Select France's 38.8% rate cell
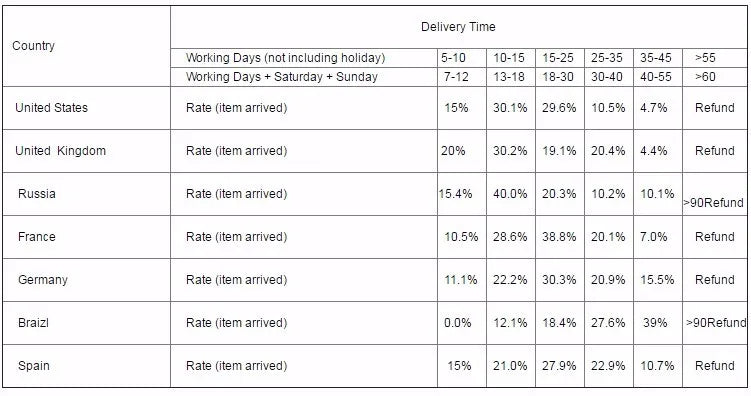This screenshot has width=751, height=396. [559, 237]
